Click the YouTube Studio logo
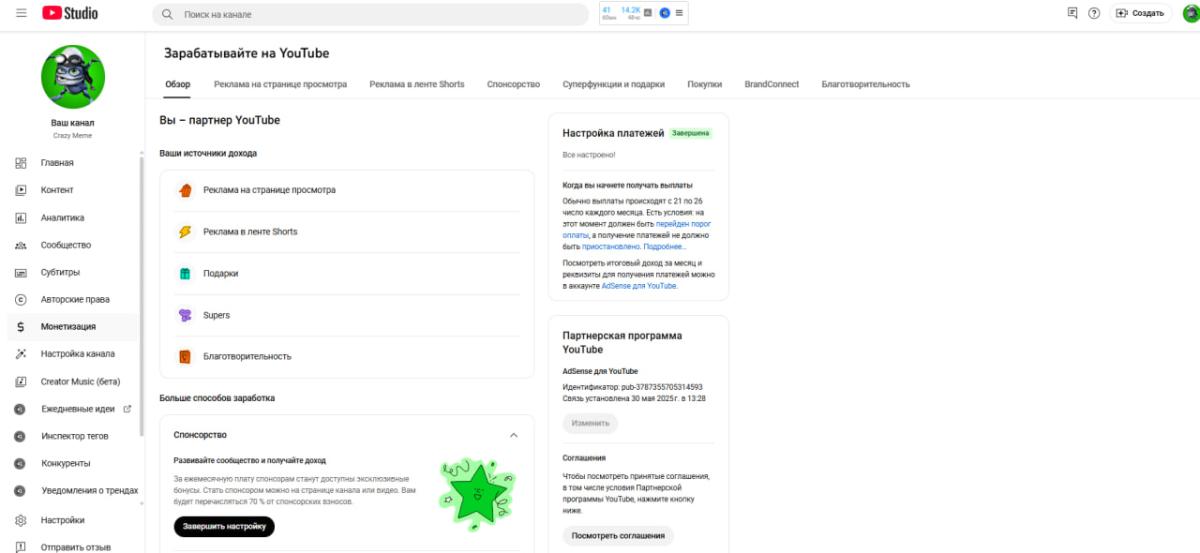 click(x=70, y=13)
